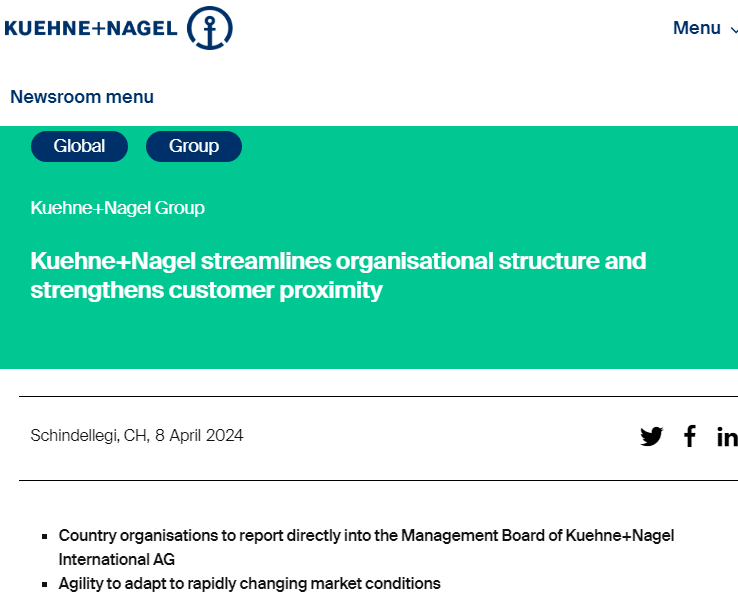
Task: Select the Group tag
Action: (x=194, y=146)
